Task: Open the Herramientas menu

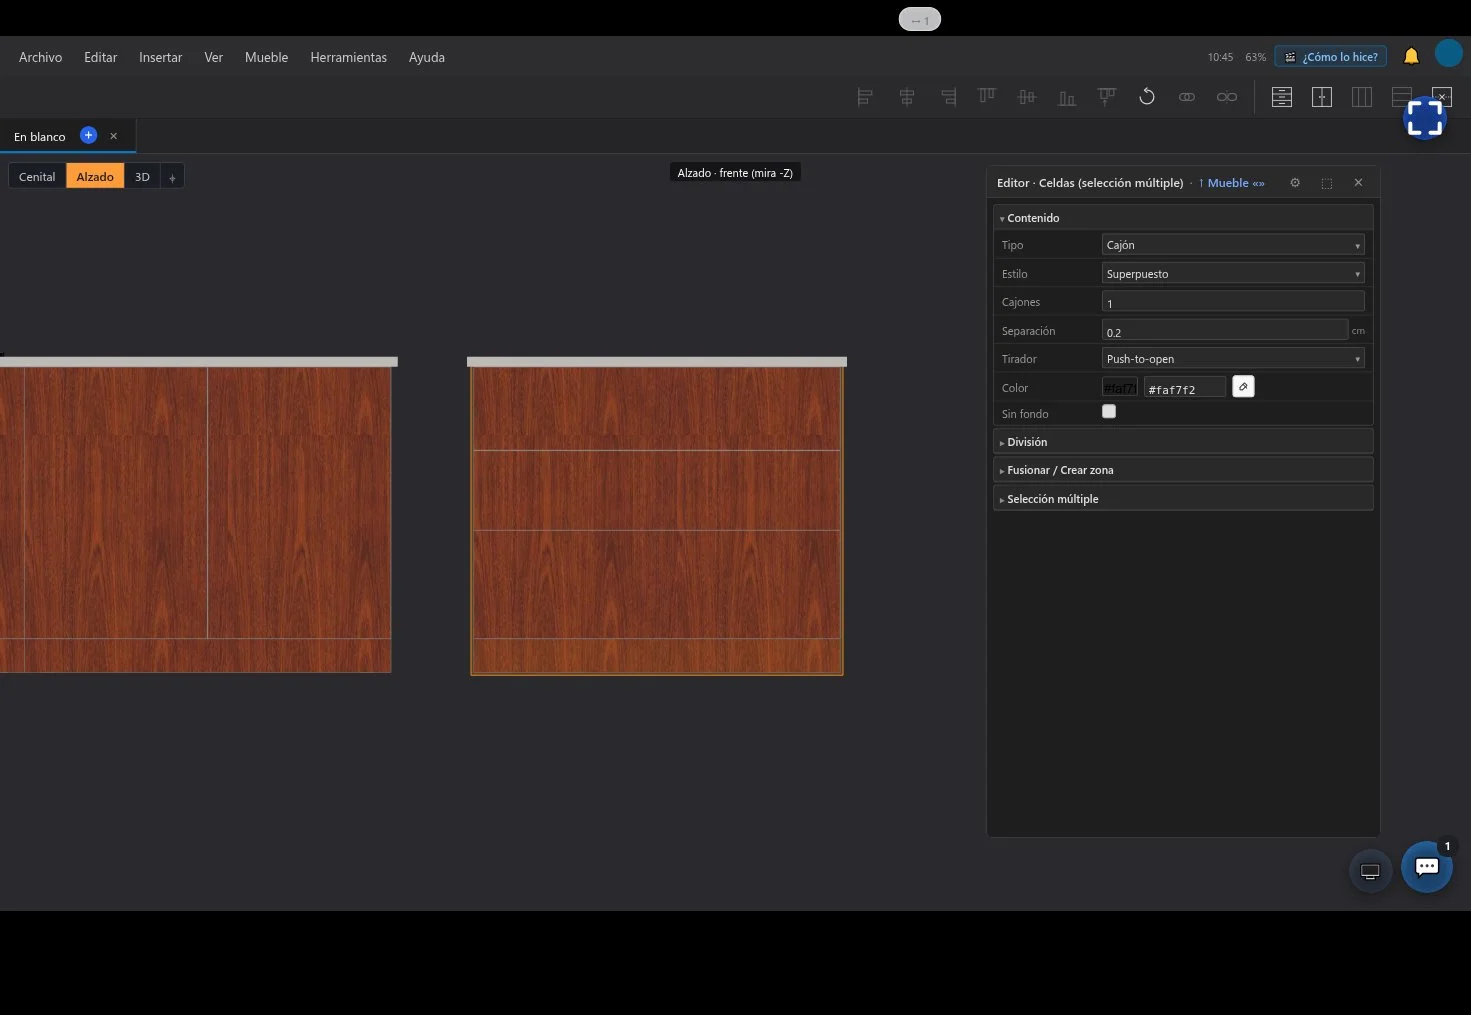Action: (348, 57)
